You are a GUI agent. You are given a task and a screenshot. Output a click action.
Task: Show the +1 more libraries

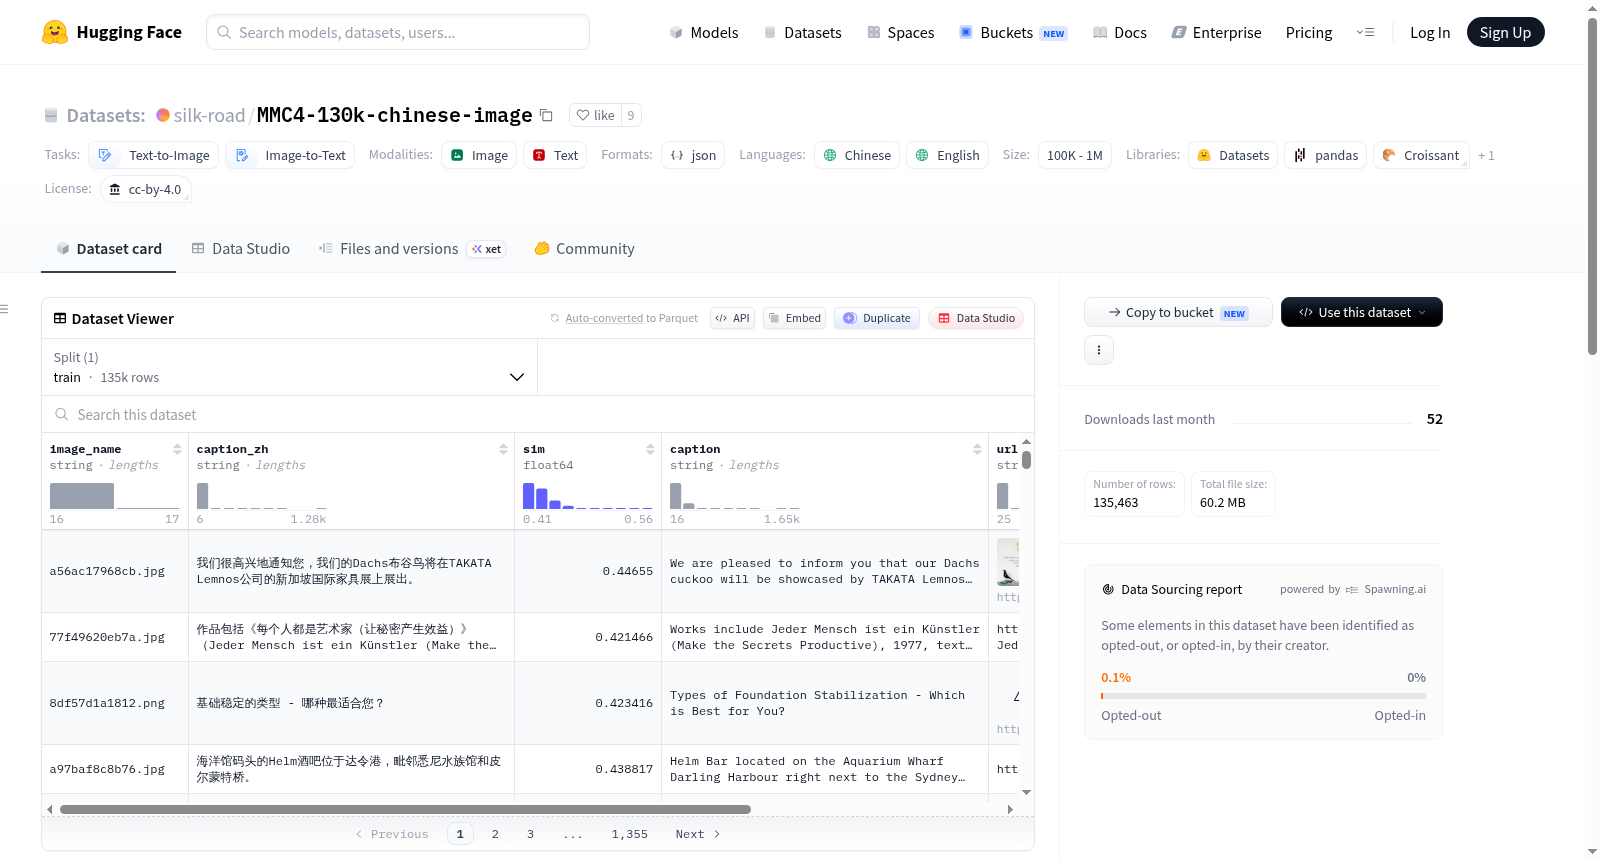[x=1486, y=155]
